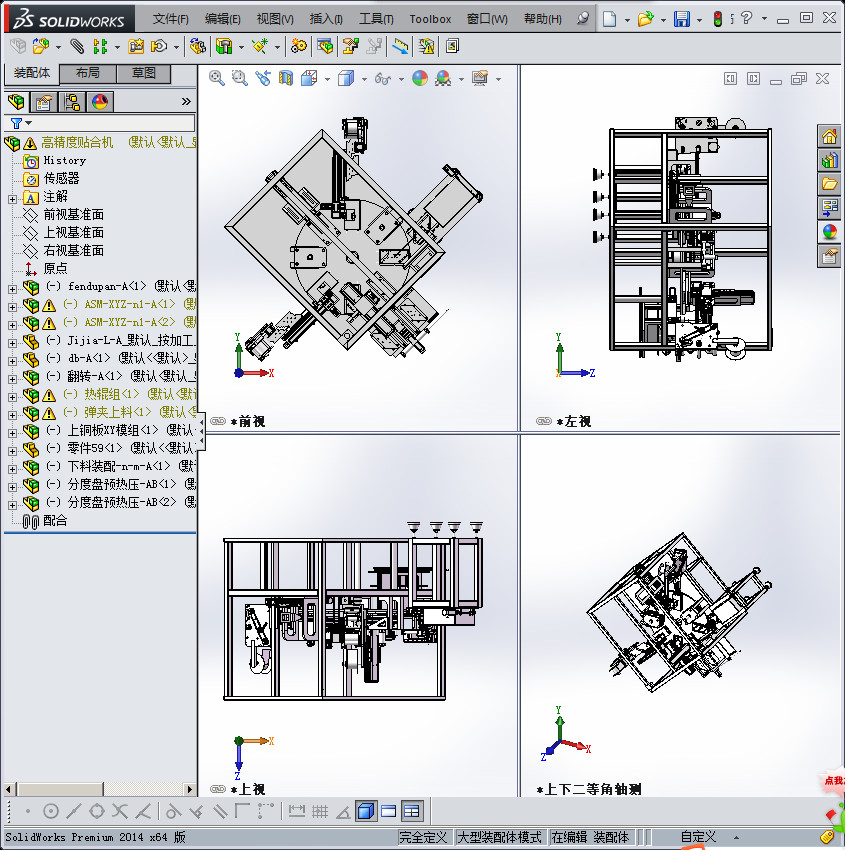Click the feature tree horizontal scrollbar
This screenshot has height=850, width=845.
tap(99, 789)
